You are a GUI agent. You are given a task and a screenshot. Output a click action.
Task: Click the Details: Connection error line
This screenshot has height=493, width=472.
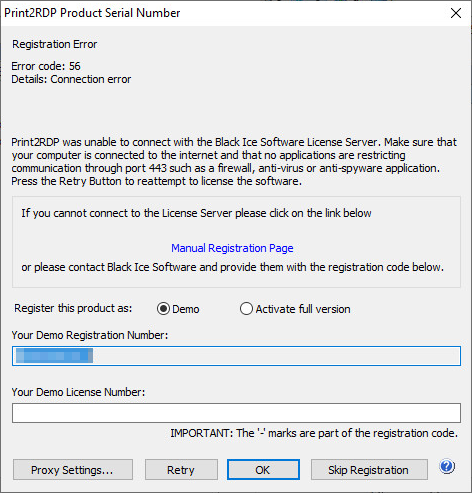[71, 79]
